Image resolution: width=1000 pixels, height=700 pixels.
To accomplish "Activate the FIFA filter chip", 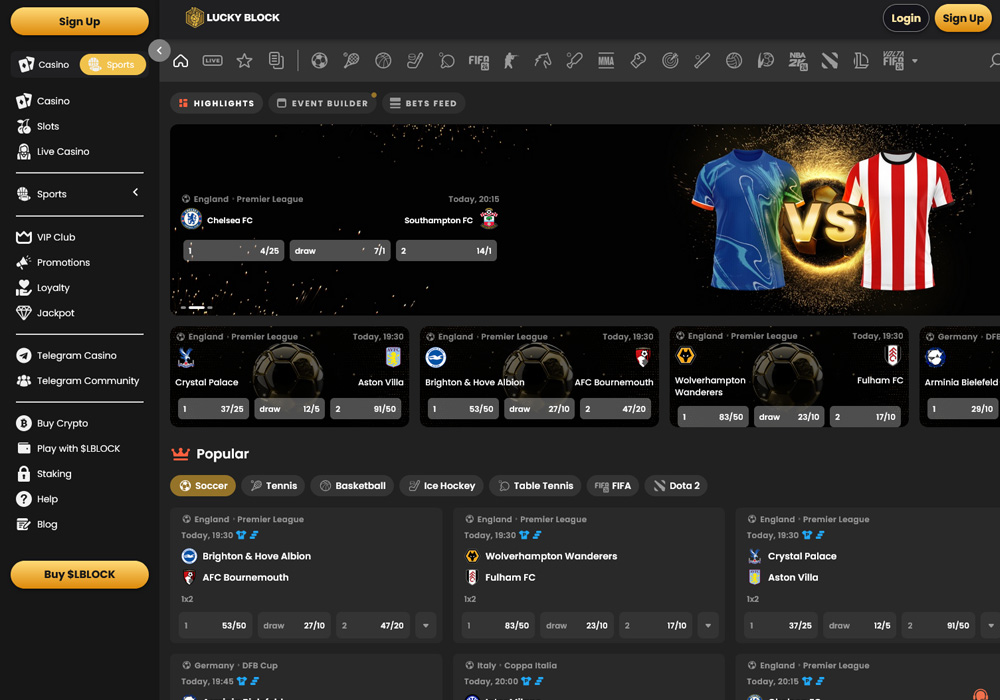I will [612, 486].
